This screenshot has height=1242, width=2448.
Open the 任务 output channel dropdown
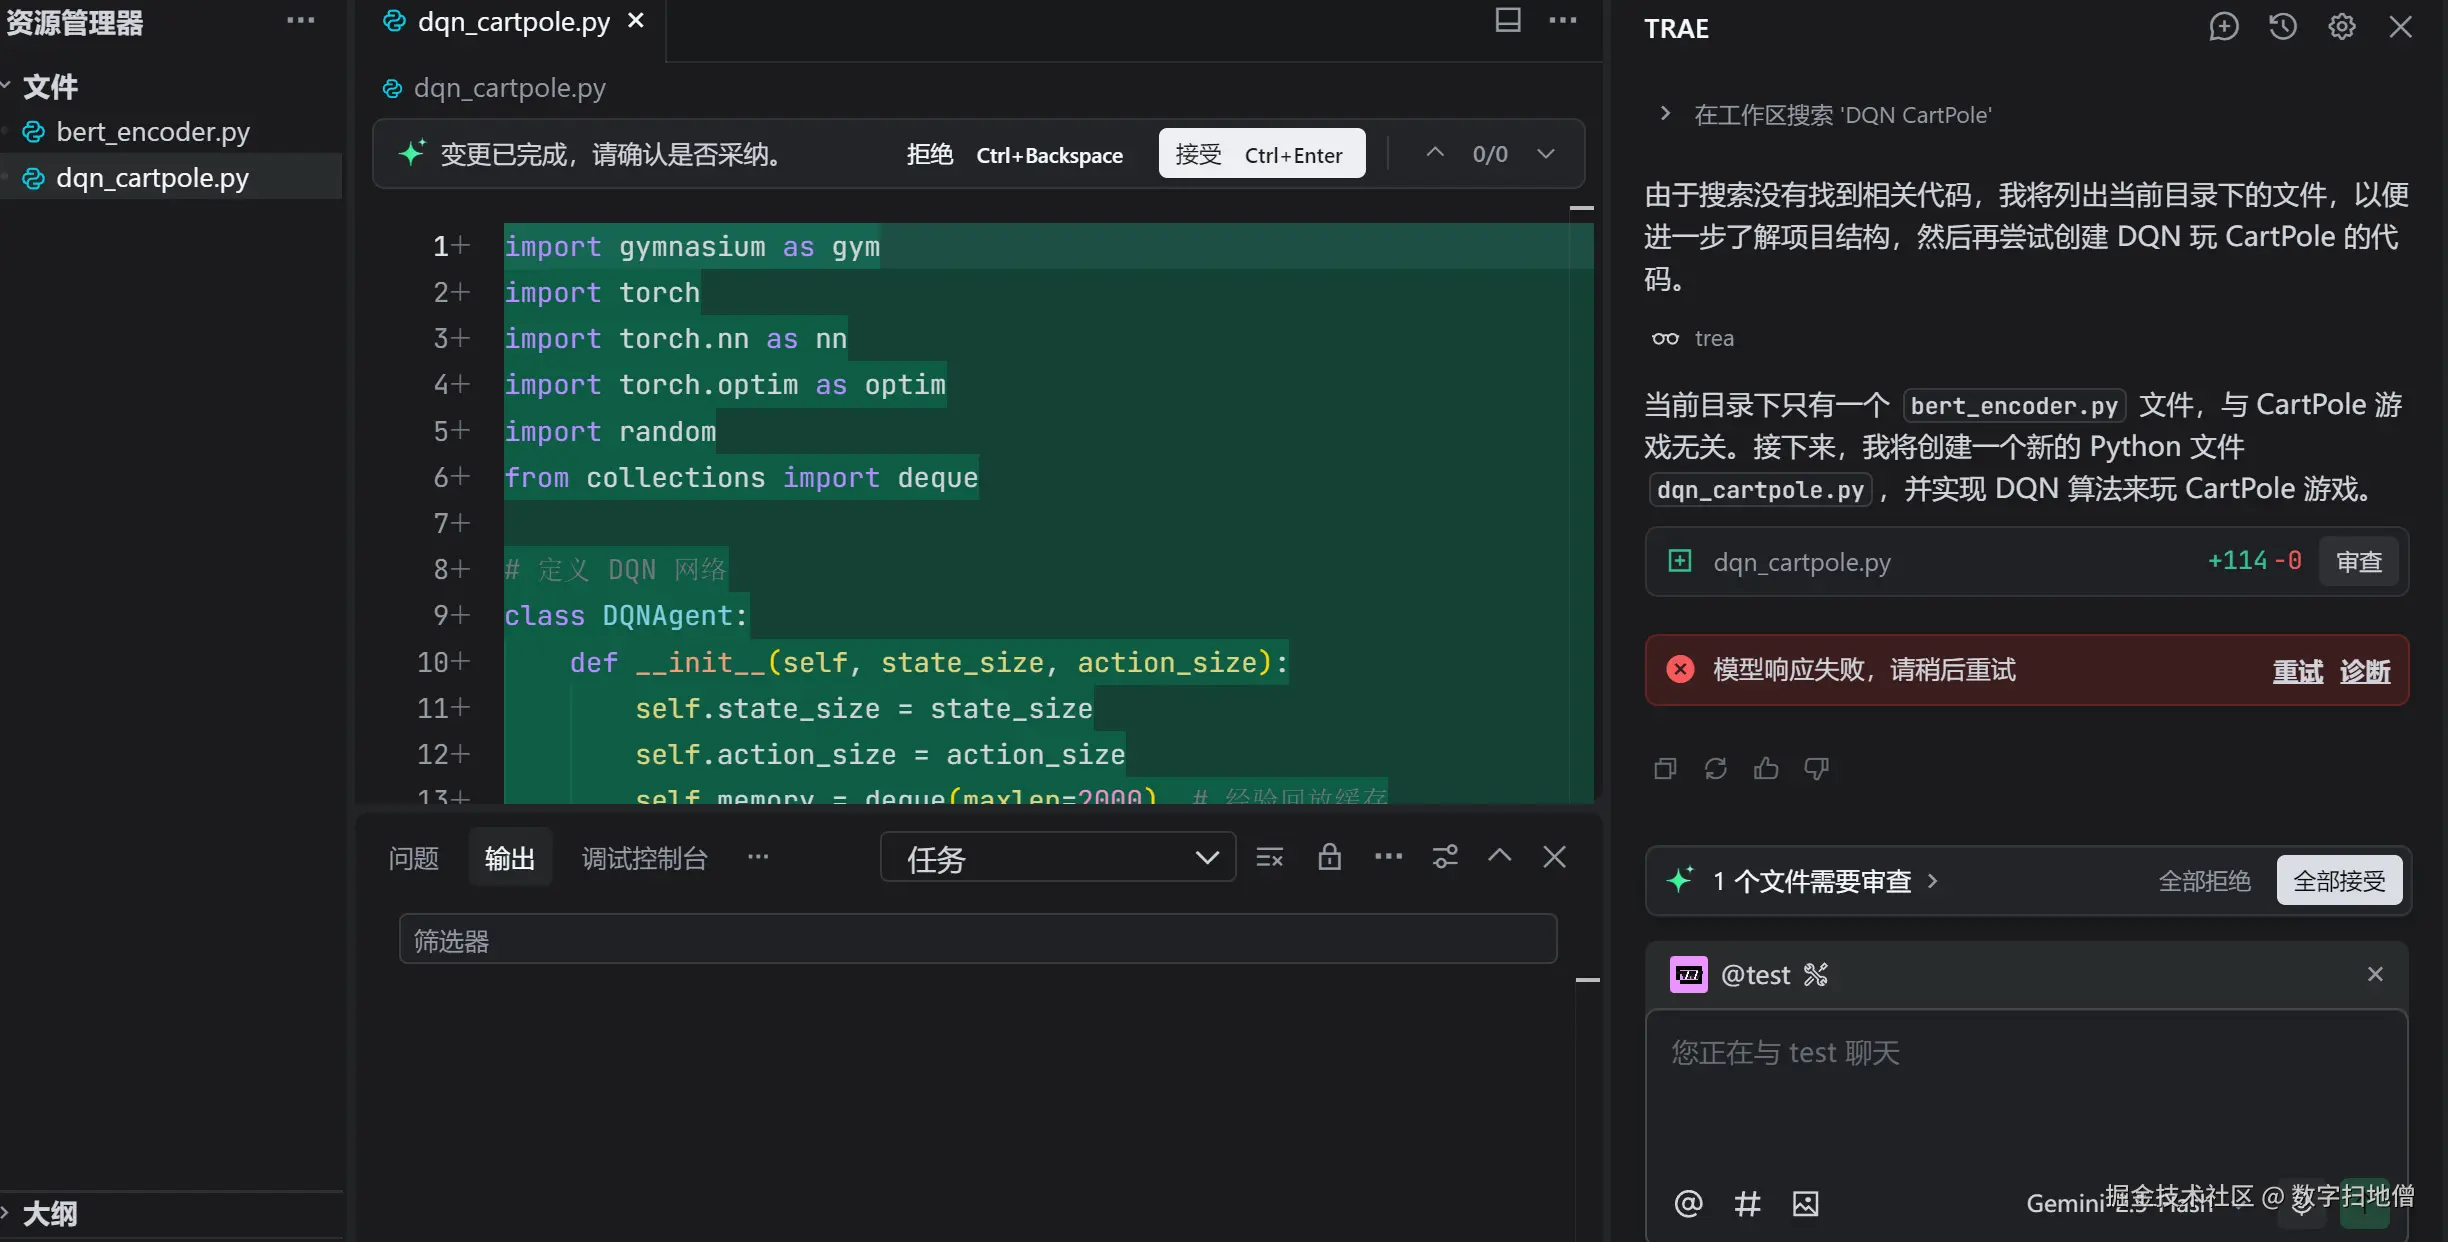point(1057,858)
